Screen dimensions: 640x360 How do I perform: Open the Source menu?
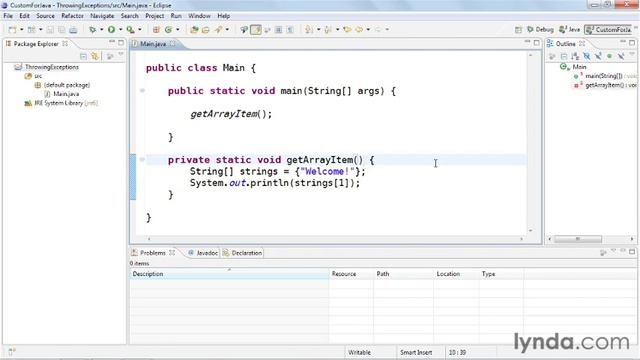45,16
